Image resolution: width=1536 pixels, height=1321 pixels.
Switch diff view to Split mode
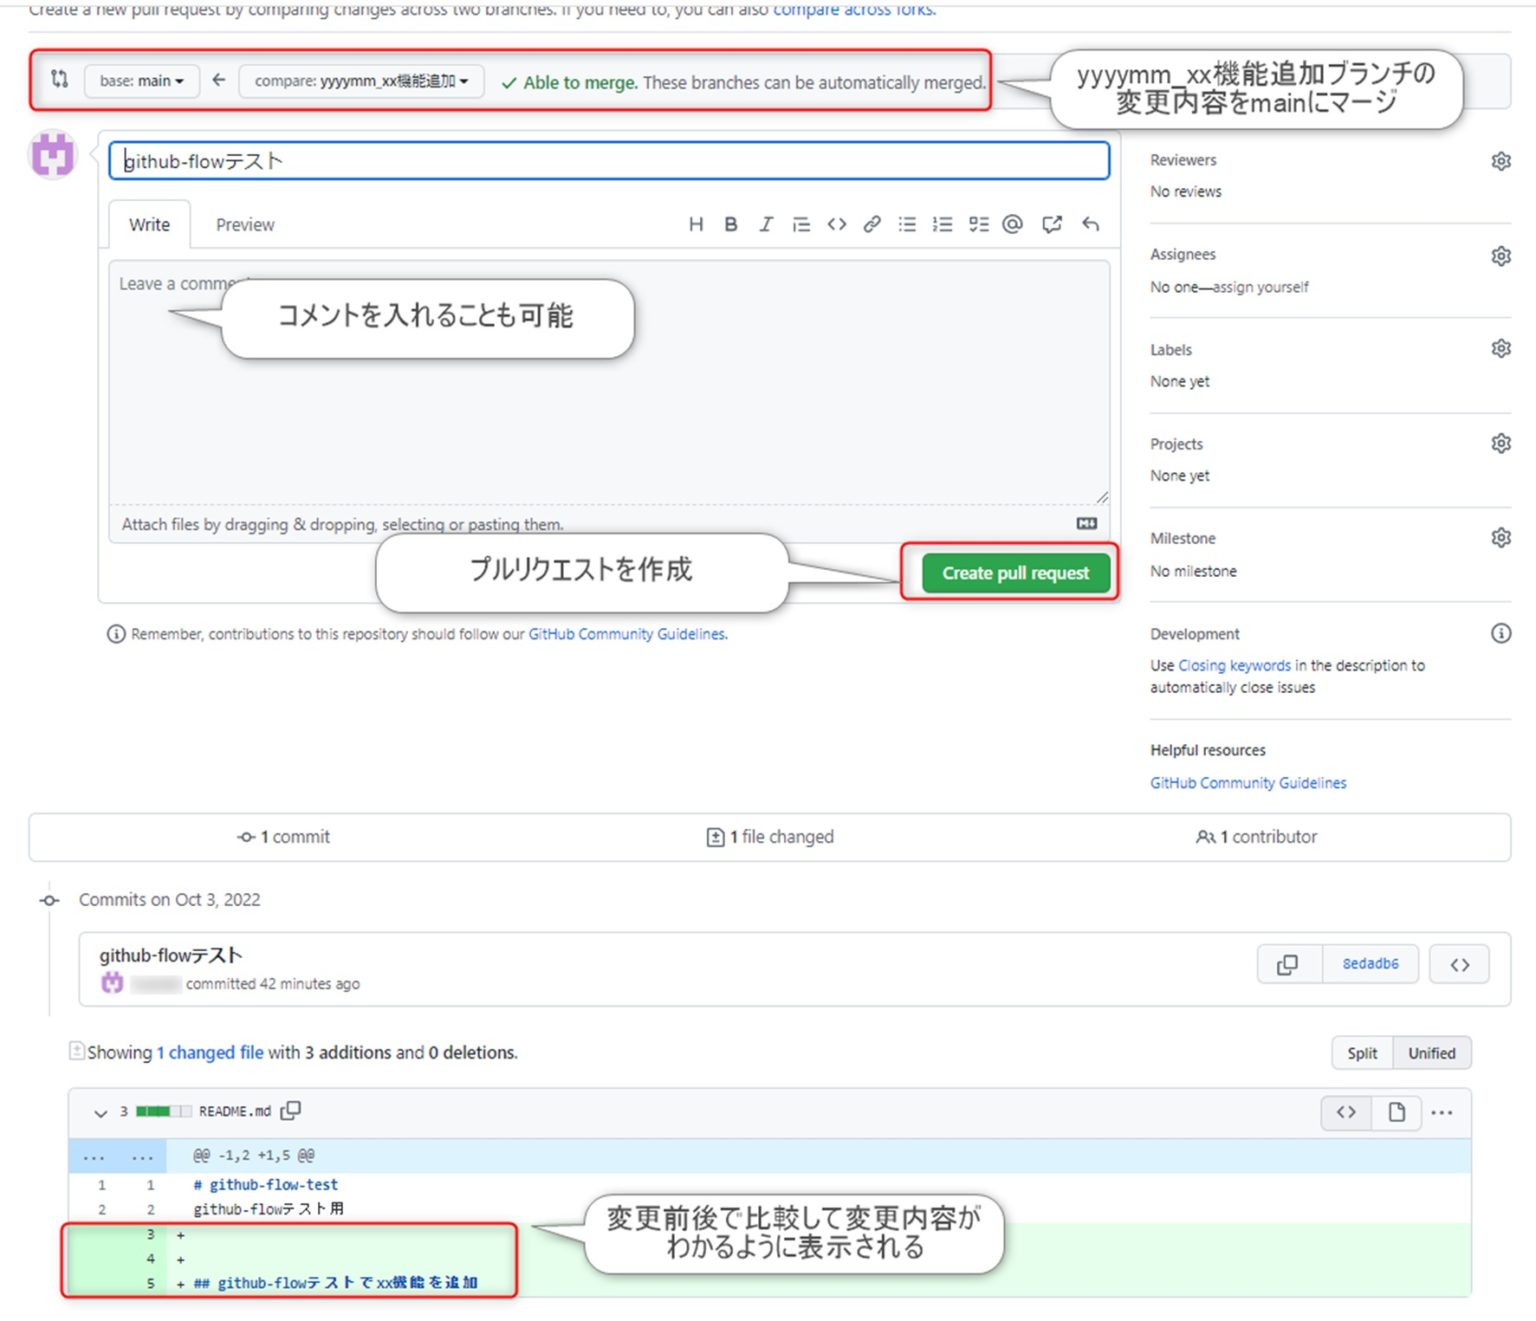coord(1361,1052)
